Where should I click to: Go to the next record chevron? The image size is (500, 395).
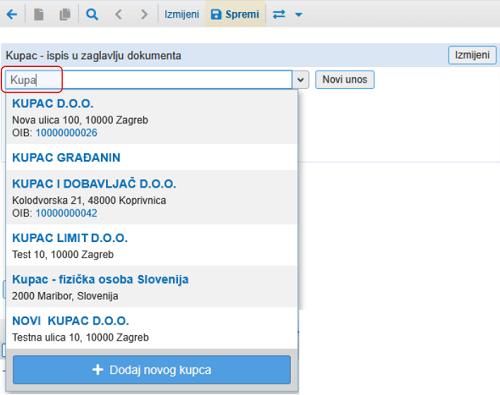[x=144, y=14]
